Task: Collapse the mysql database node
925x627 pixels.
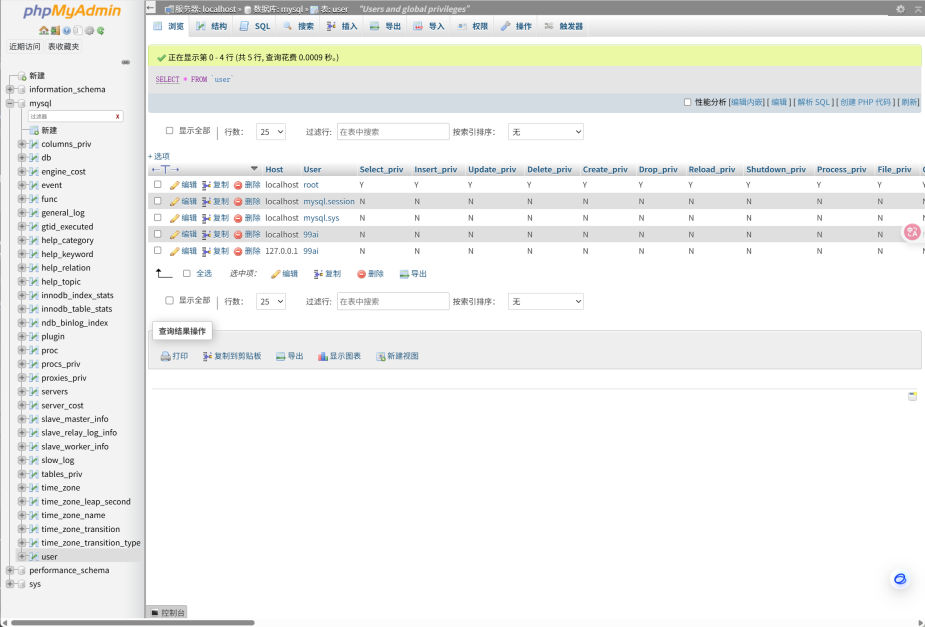Action: pos(9,103)
